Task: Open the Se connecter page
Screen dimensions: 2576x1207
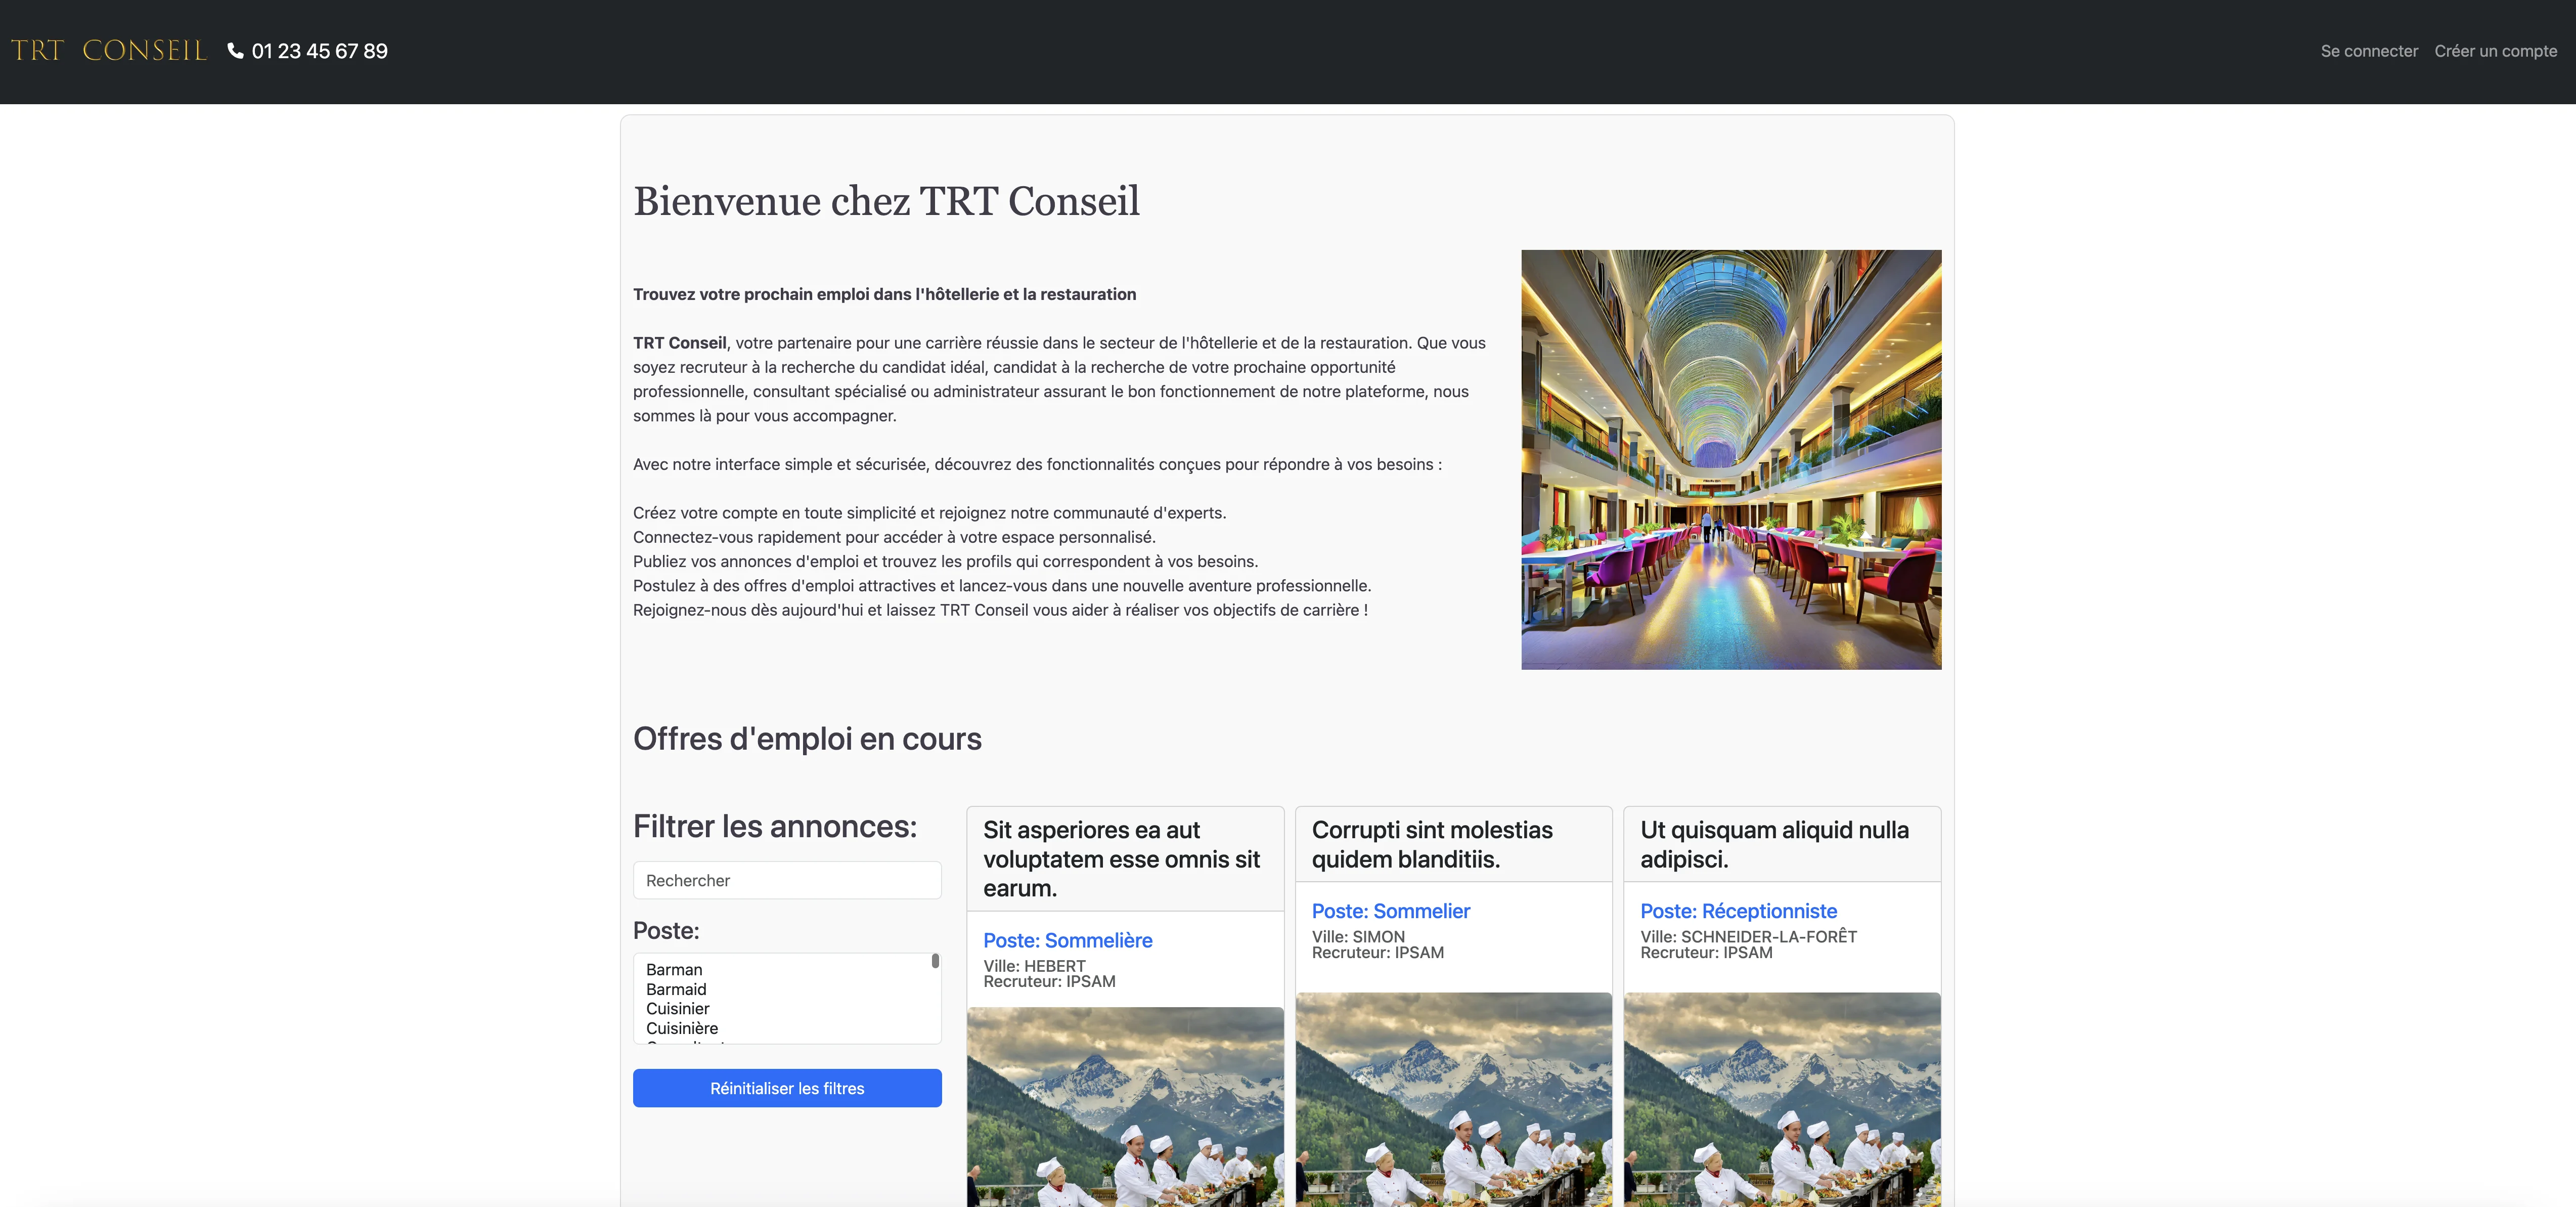Action: (2368, 51)
